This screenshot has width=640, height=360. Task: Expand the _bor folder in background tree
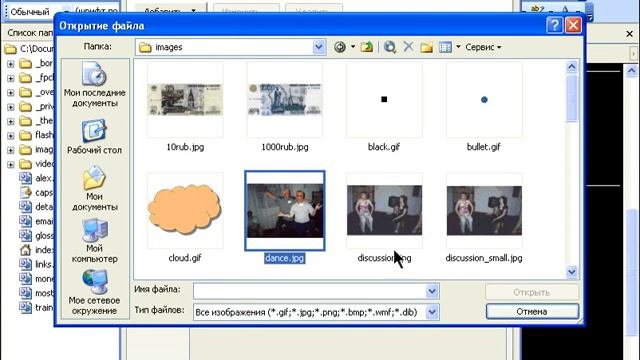coord(11,64)
